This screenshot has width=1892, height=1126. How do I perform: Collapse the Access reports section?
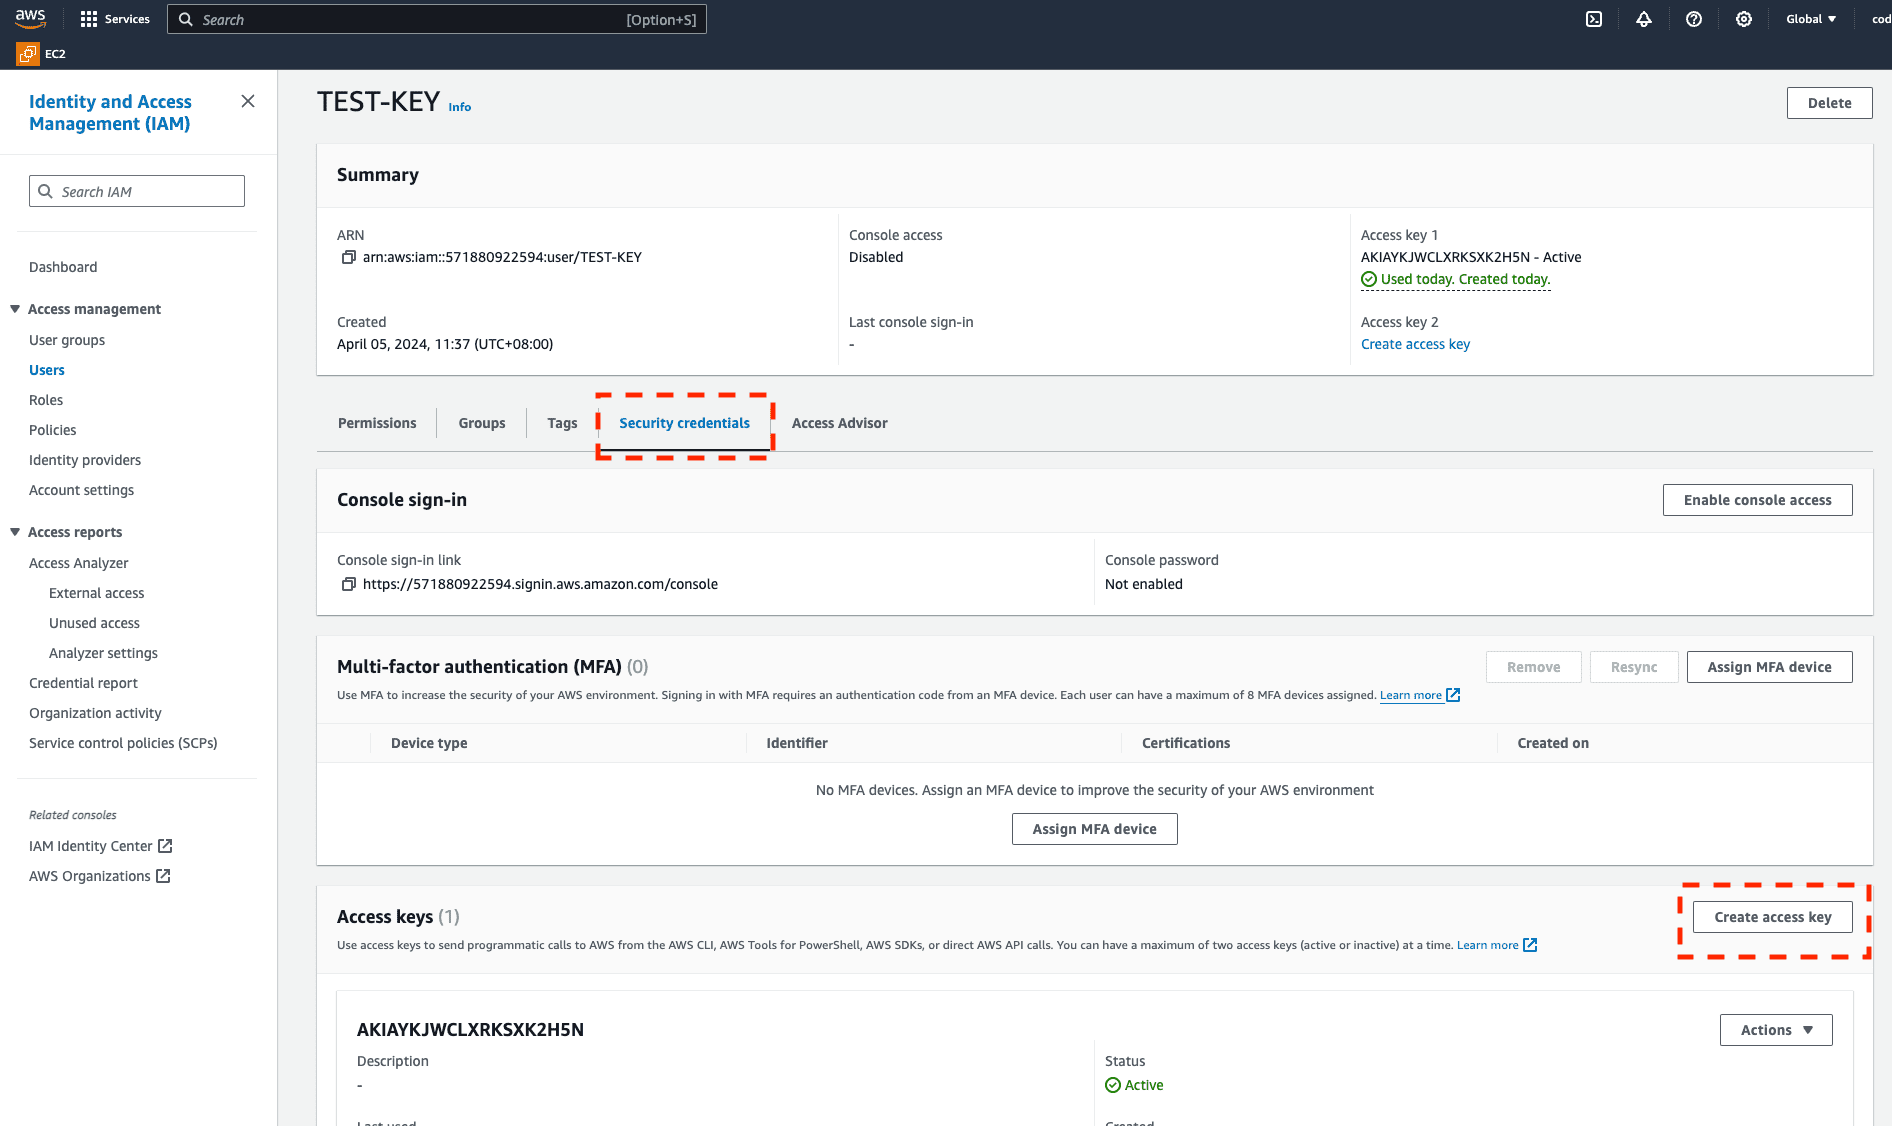15,532
